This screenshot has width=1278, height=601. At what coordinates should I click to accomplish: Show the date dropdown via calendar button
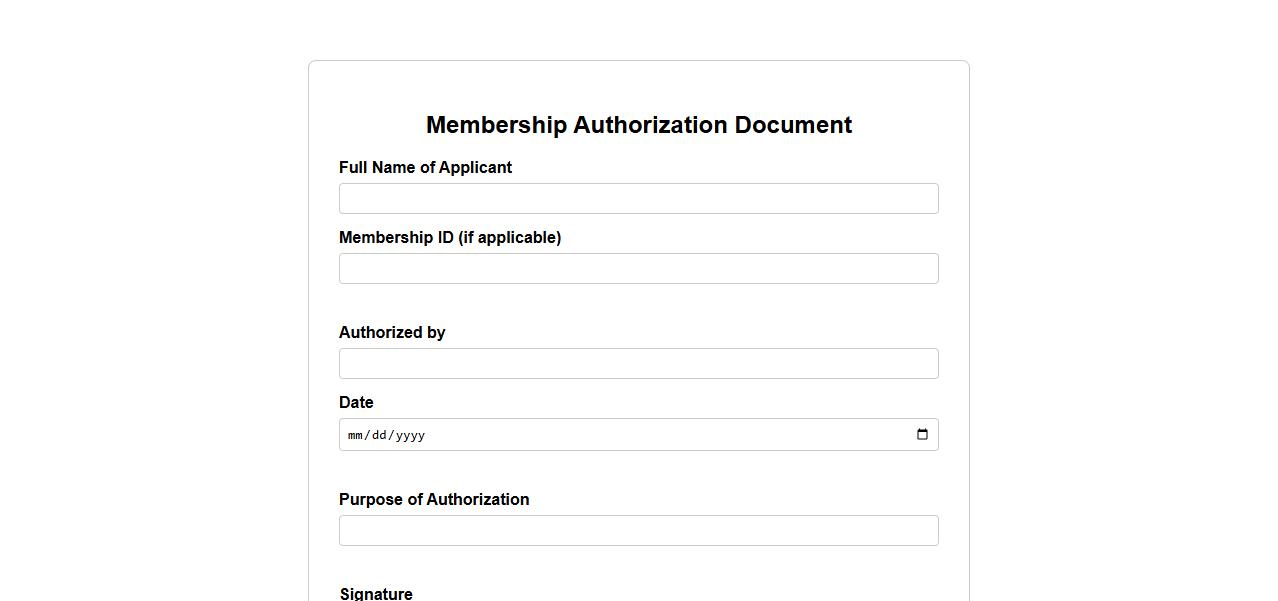click(922, 434)
